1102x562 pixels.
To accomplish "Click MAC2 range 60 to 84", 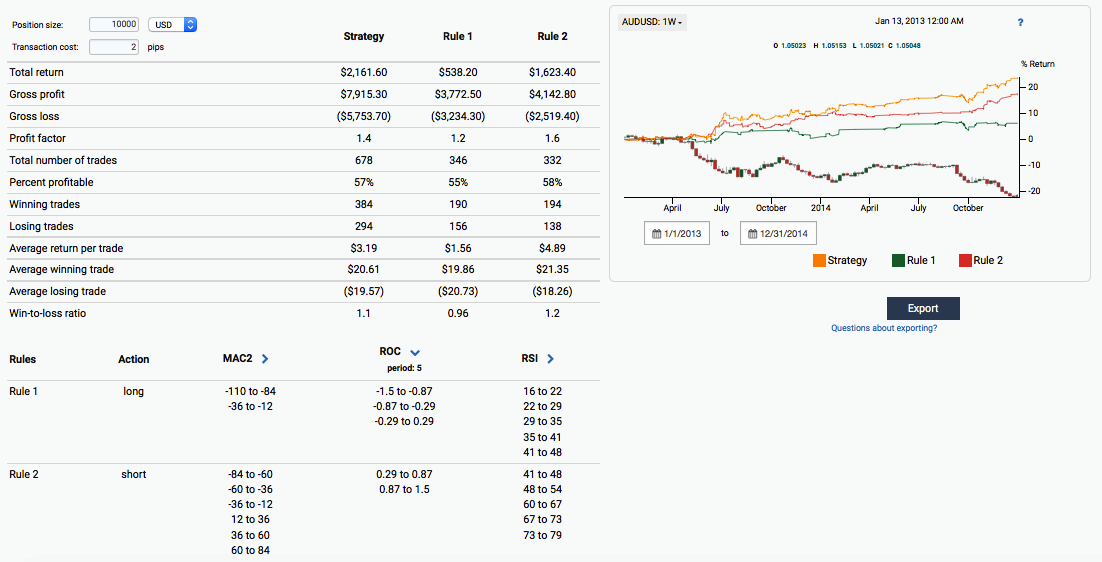I will 252,550.
